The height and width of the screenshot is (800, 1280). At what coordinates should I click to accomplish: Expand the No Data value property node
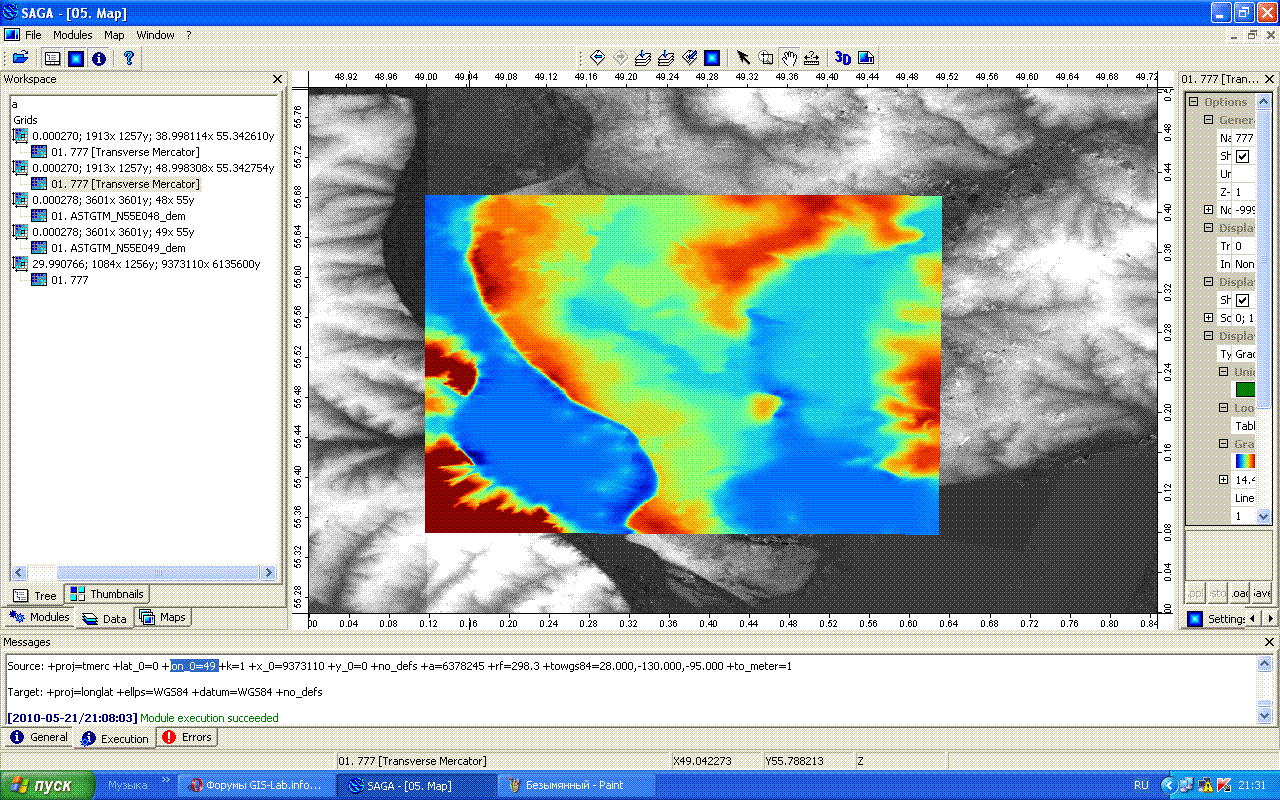[x=1209, y=210]
